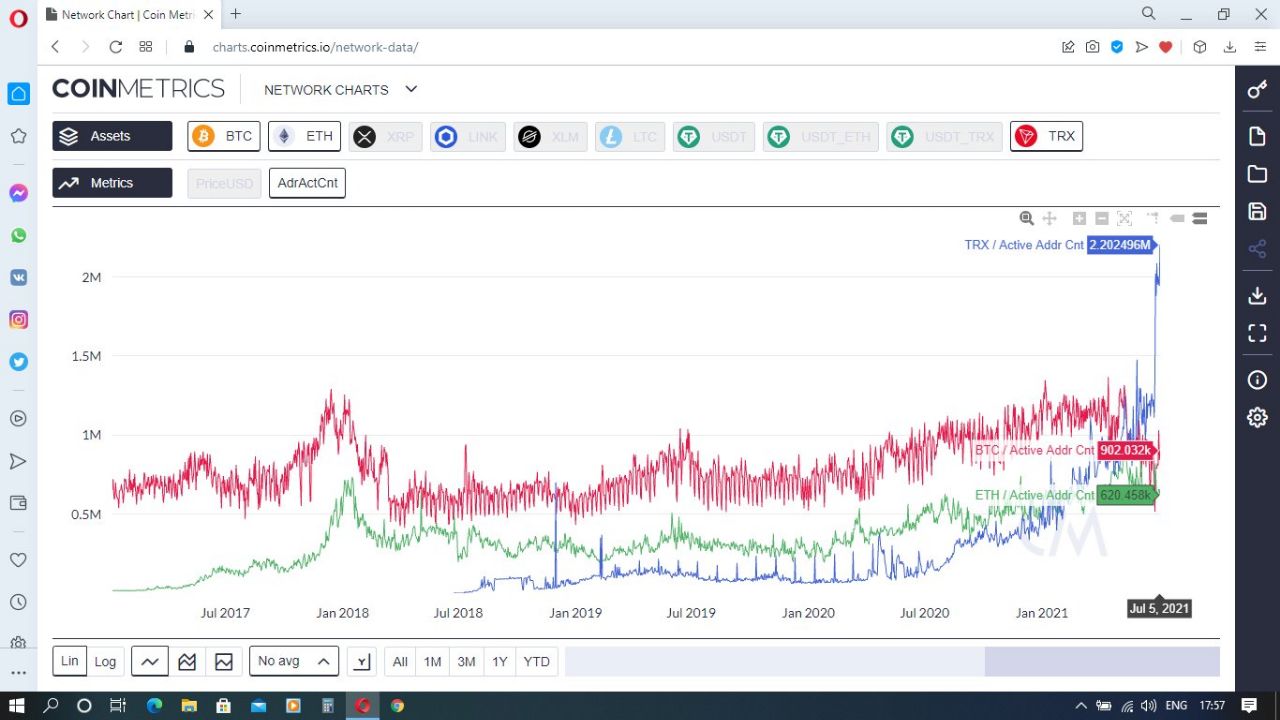Share the chart

coord(1257,249)
